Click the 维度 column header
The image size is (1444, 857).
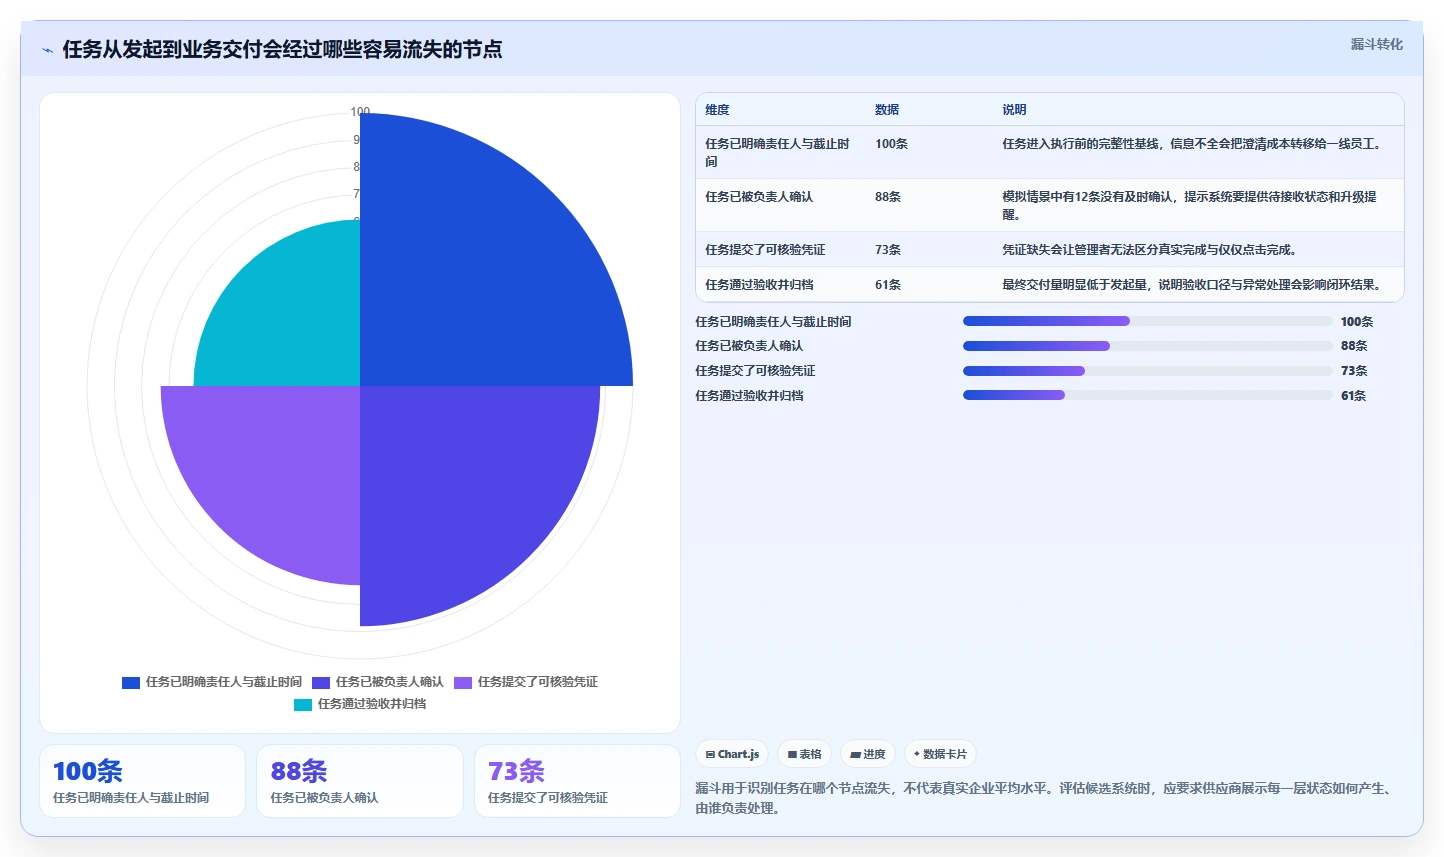(717, 110)
